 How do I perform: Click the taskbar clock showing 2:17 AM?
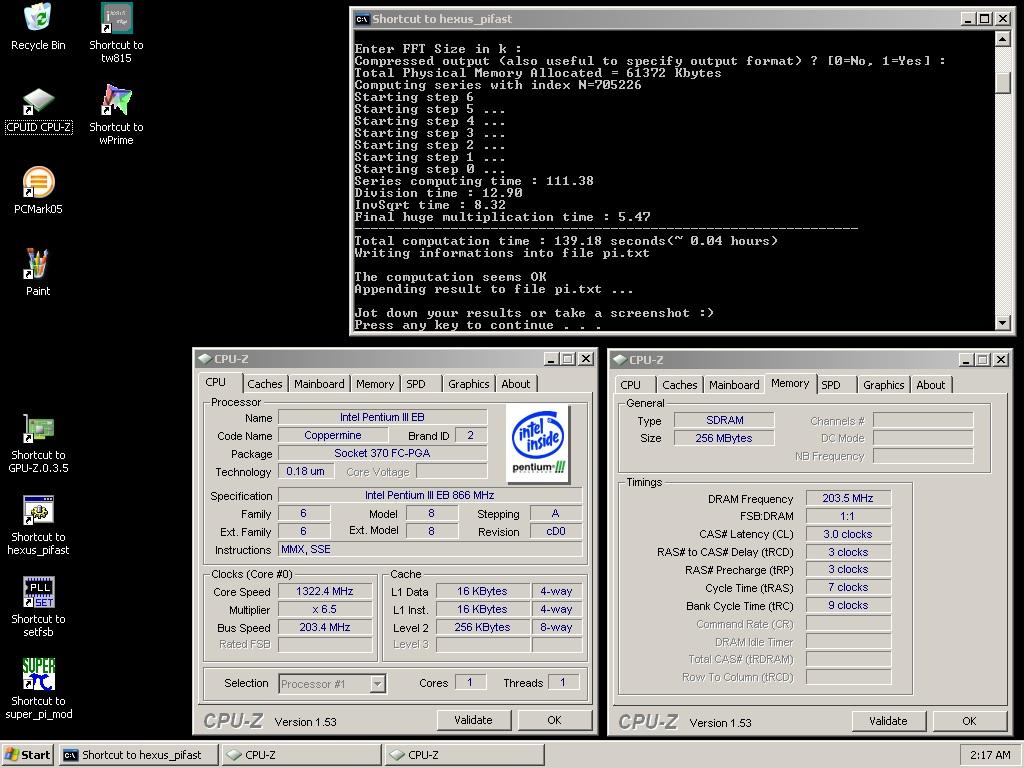(990, 755)
